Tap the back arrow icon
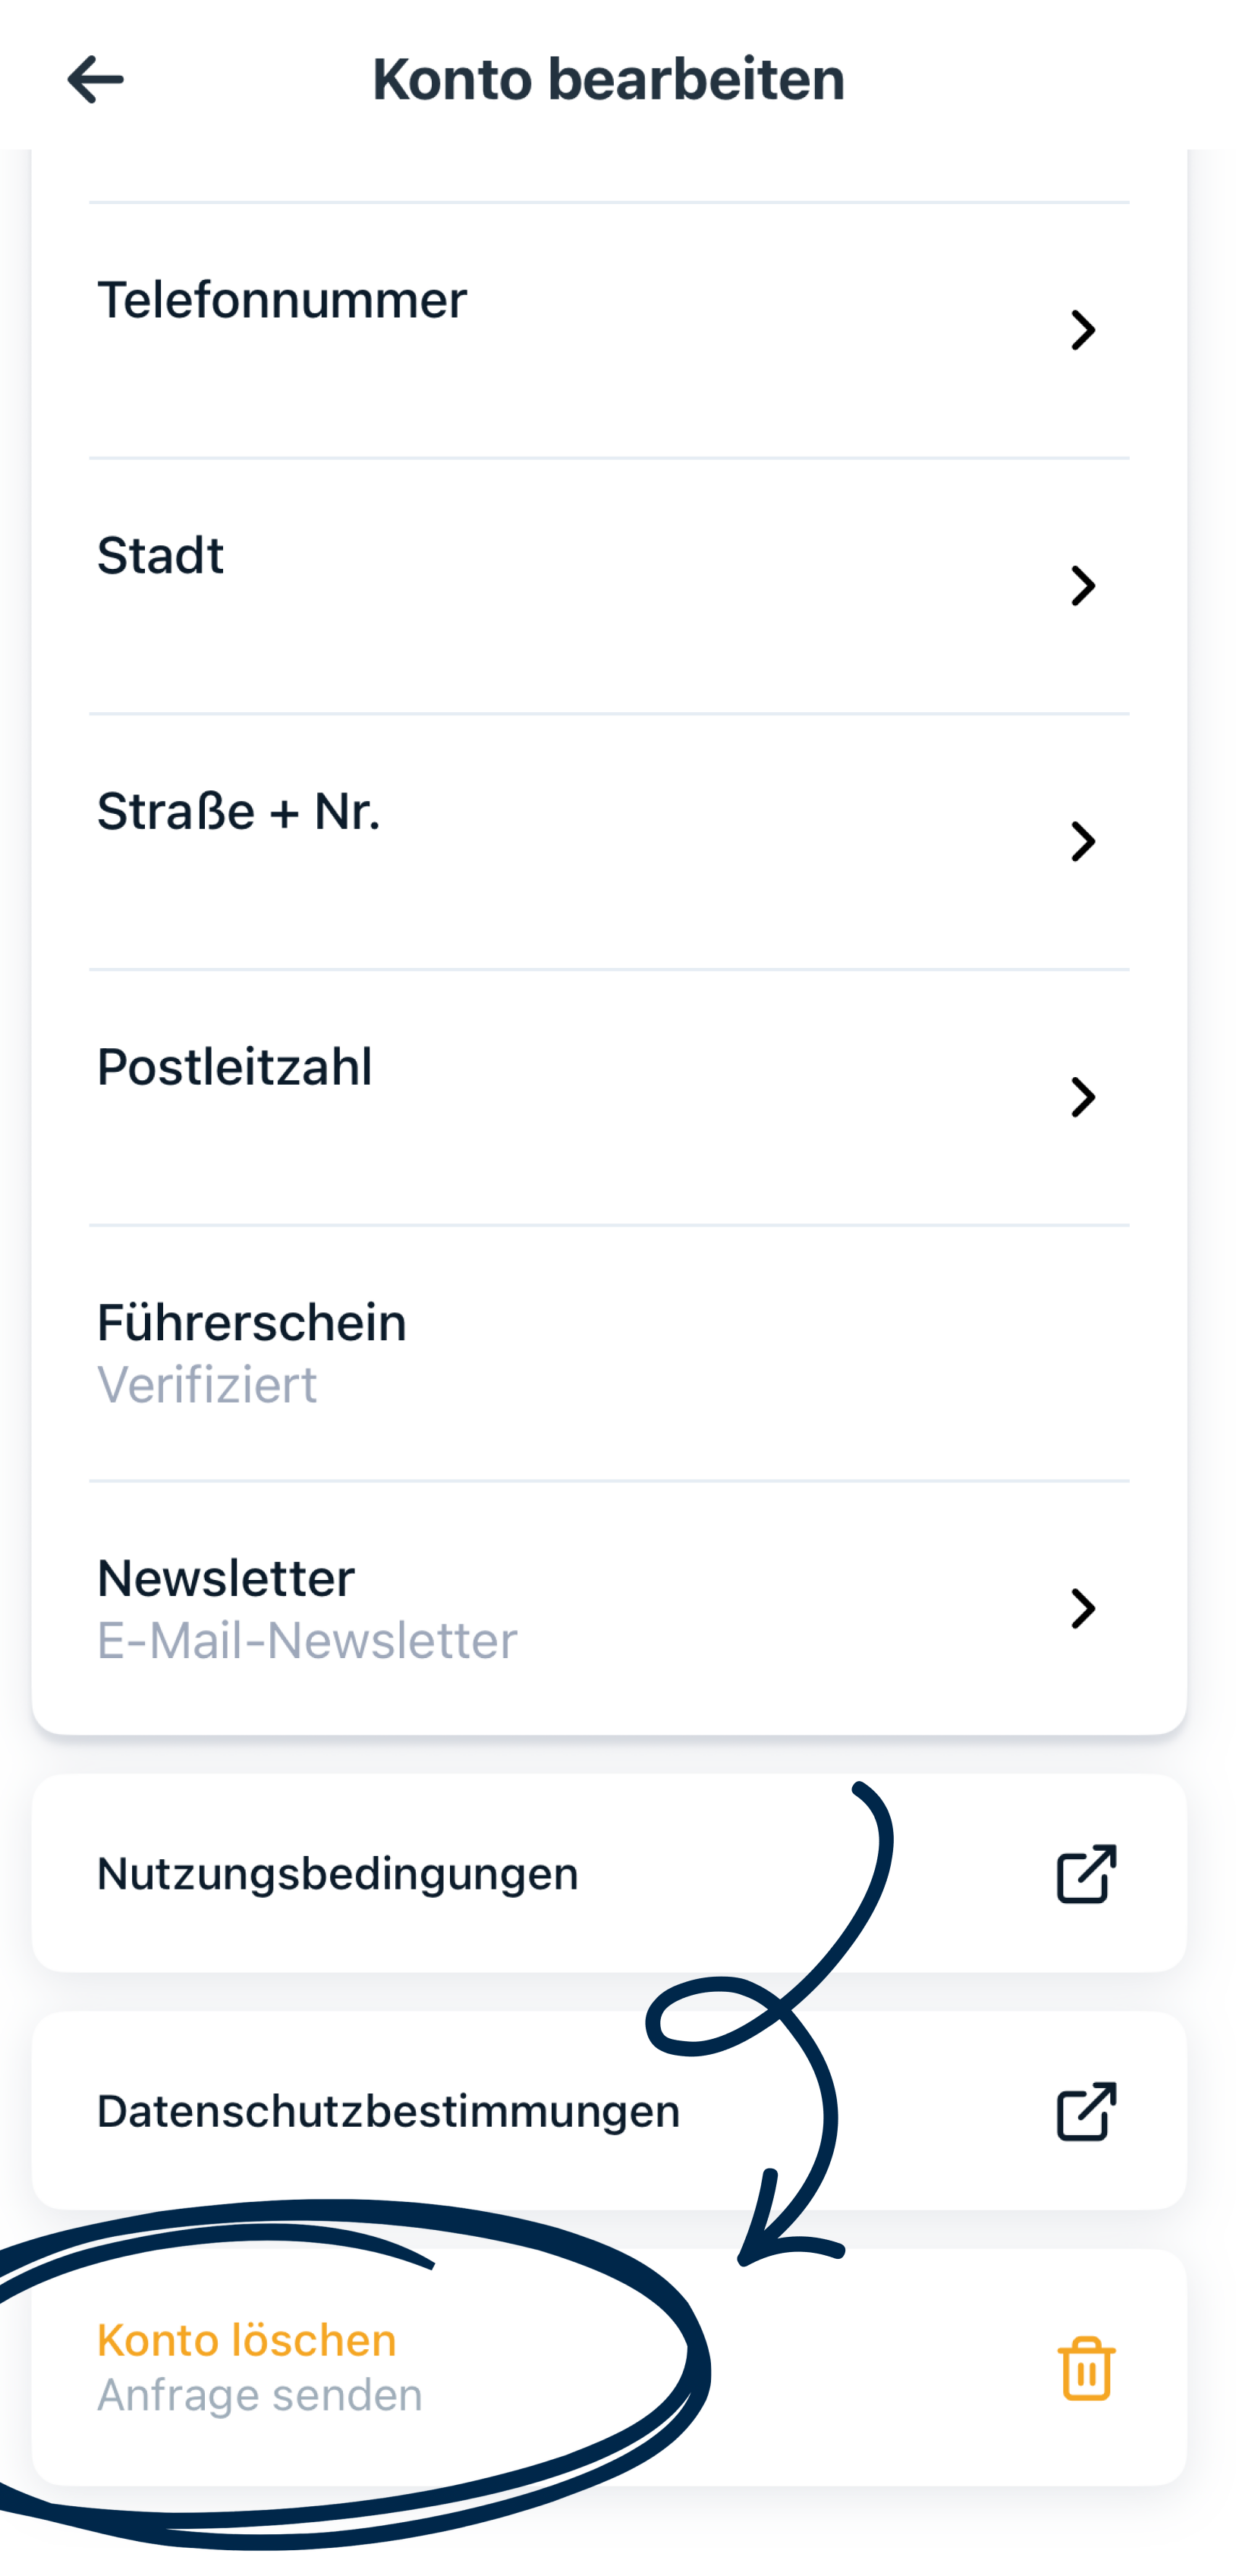 pyautogui.click(x=96, y=80)
